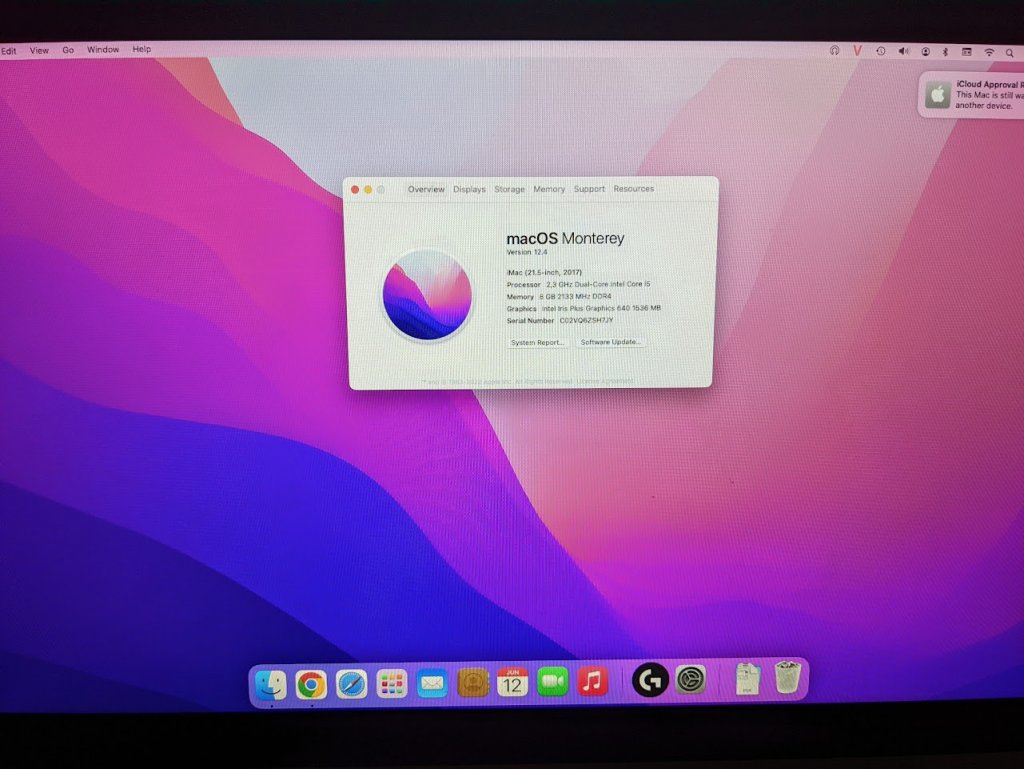Click the user account icon in the menu bar
This screenshot has height=769, width=1024.
(x=925, y=52)
